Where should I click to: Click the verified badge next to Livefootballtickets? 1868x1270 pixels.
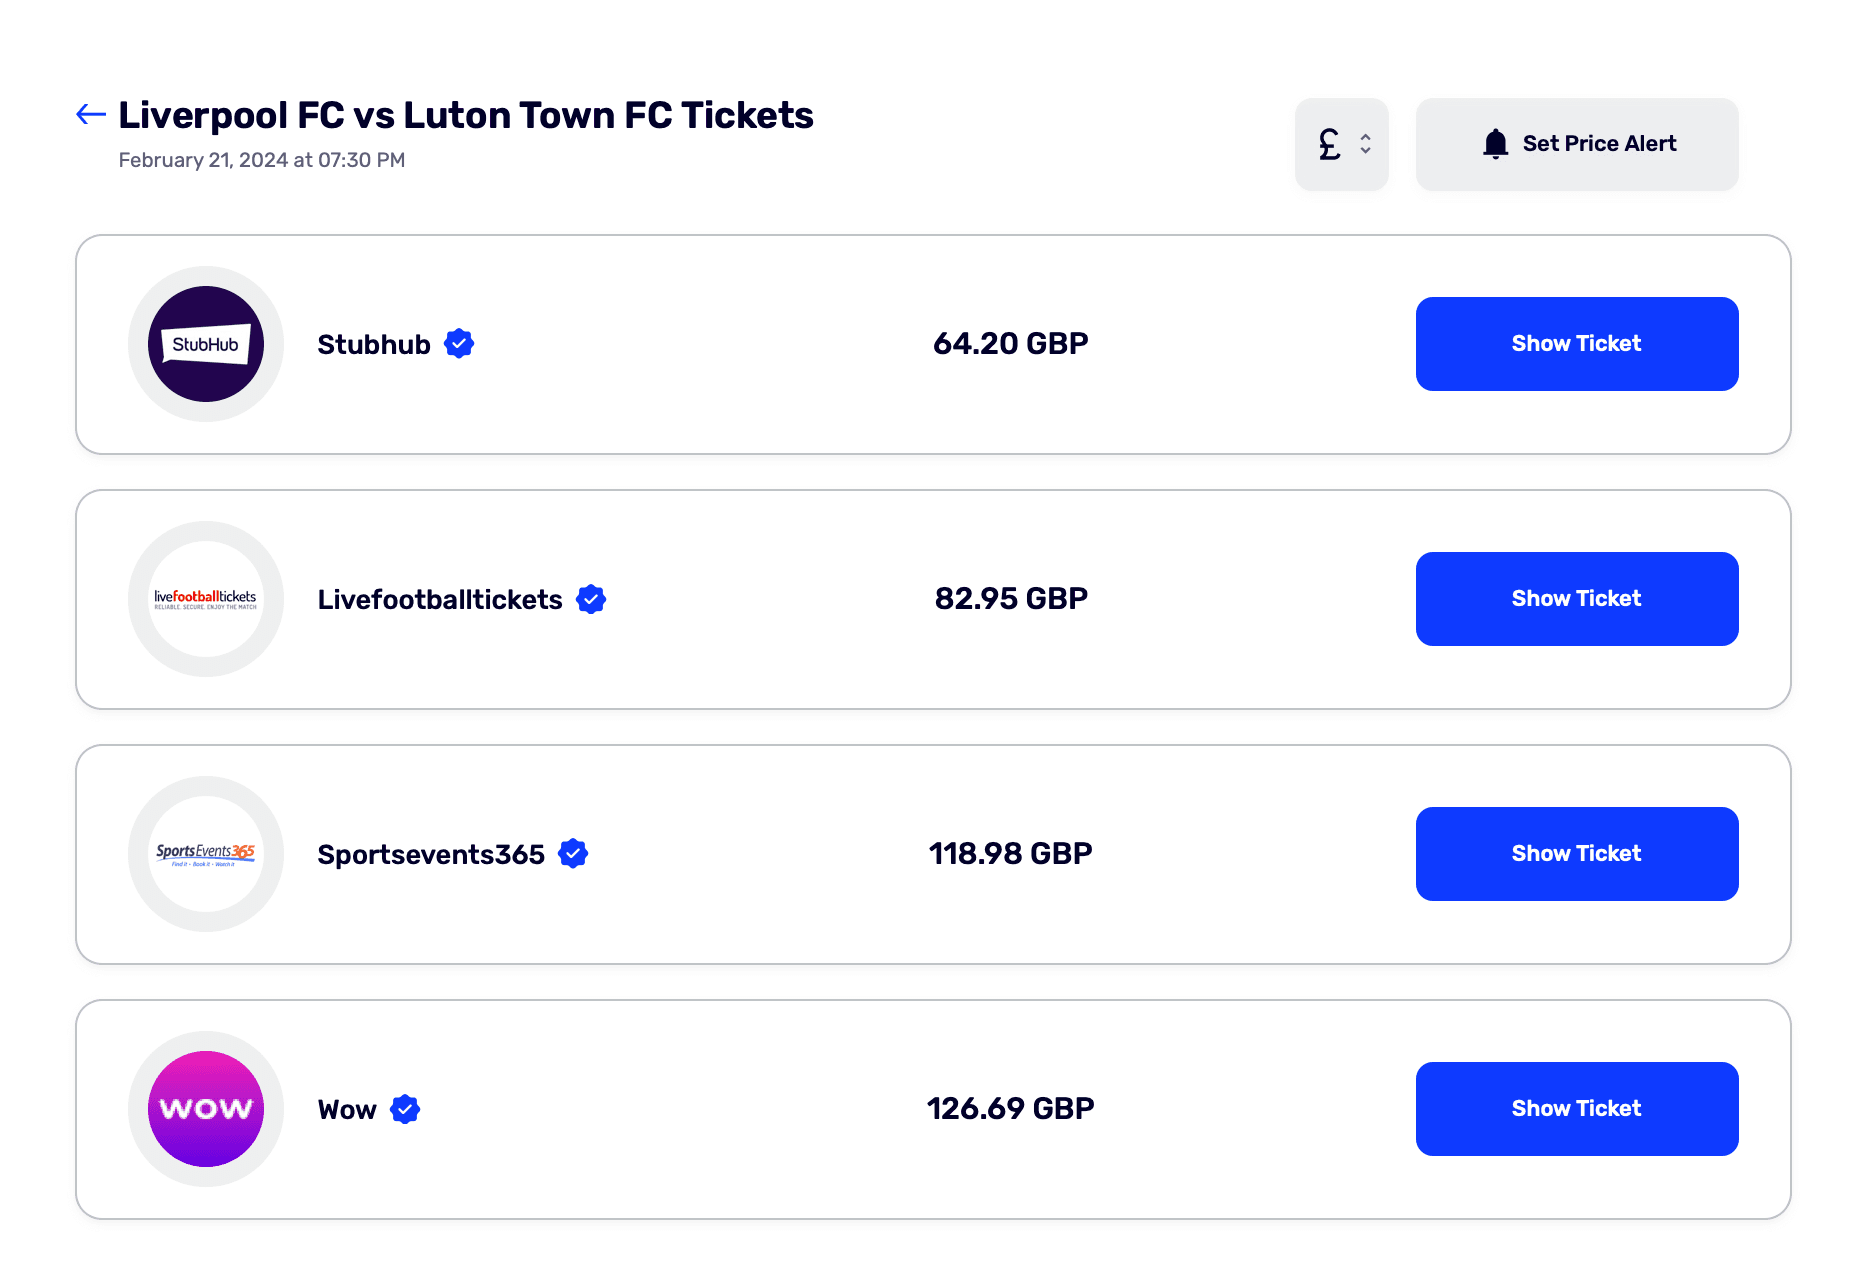[x=591, y=599]
